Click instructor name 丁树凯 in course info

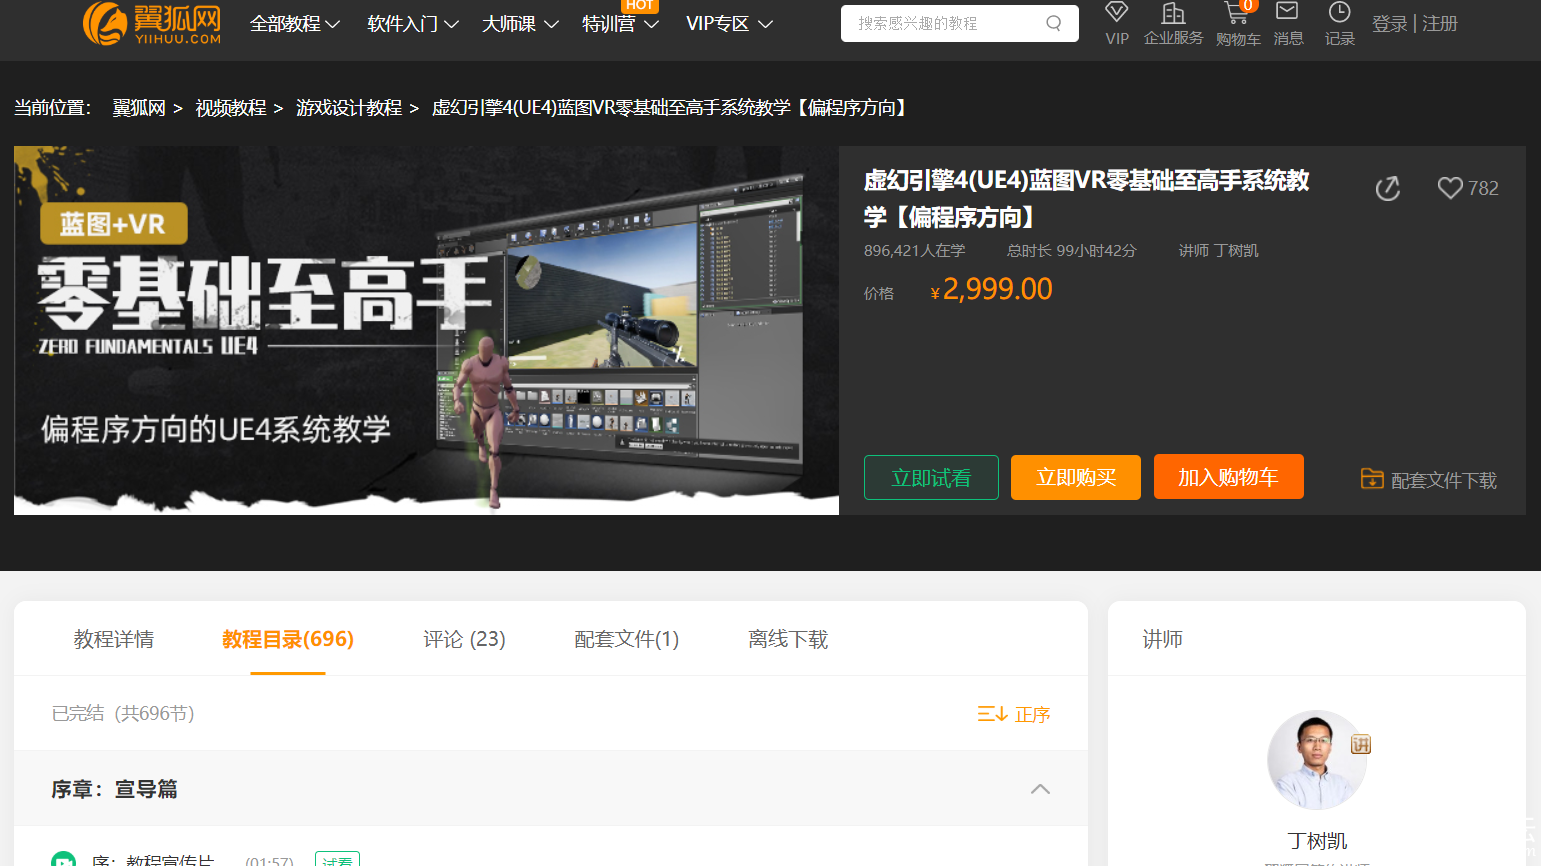[1238, 251]
